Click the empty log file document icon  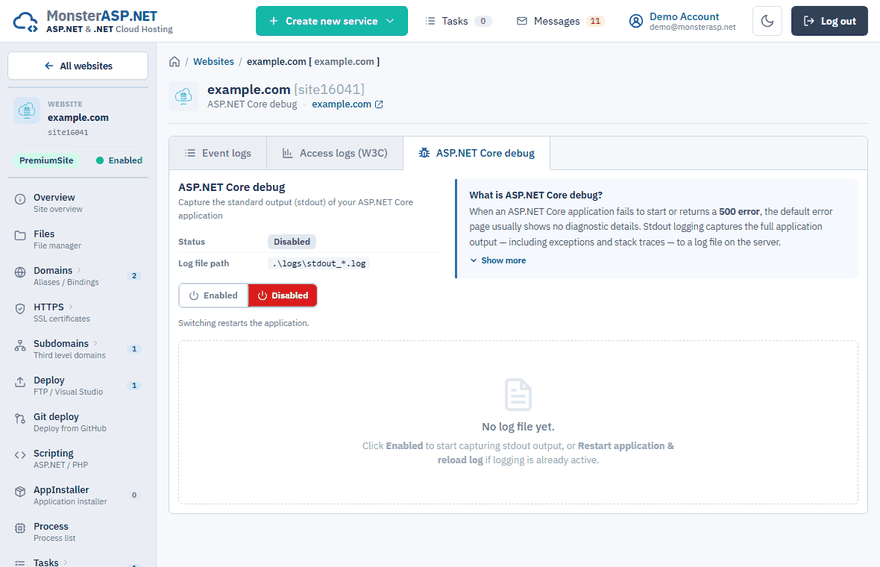coord(518,395)
